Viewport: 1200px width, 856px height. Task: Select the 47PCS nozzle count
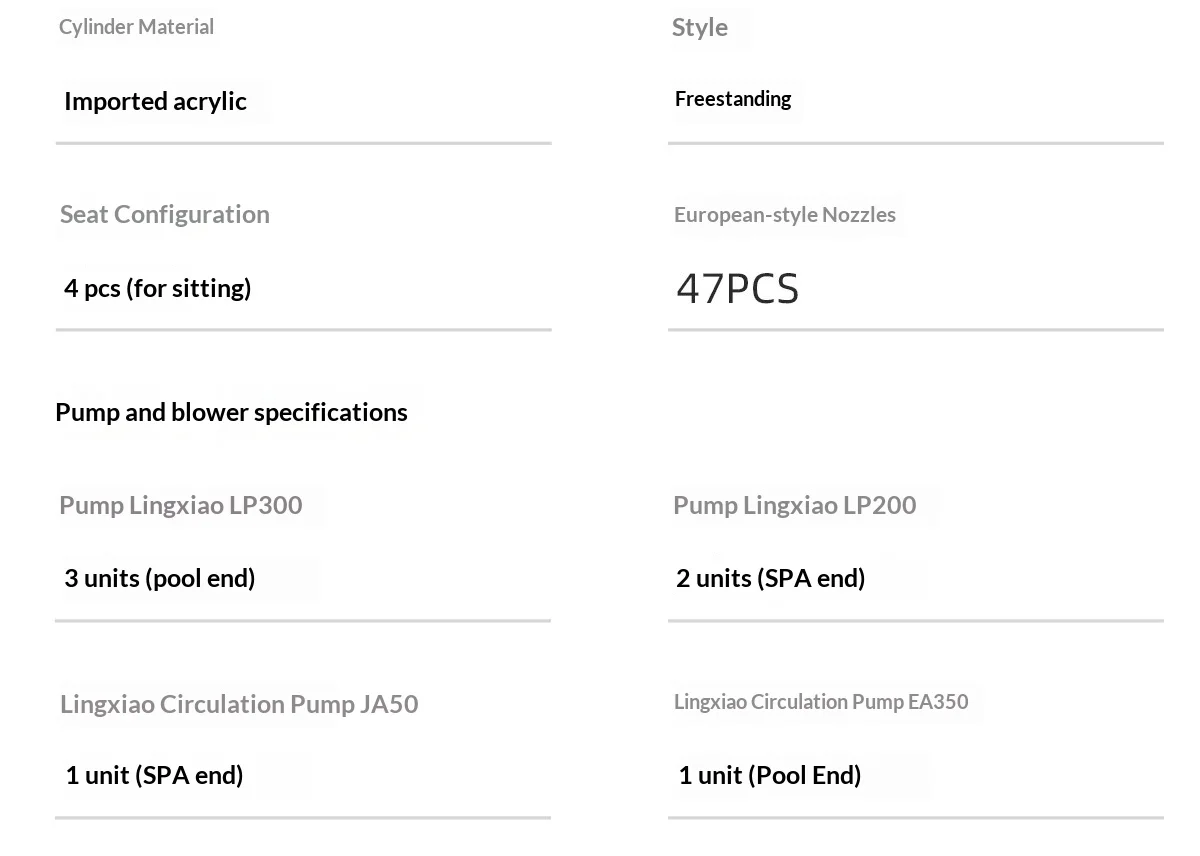tap(738, 289)
